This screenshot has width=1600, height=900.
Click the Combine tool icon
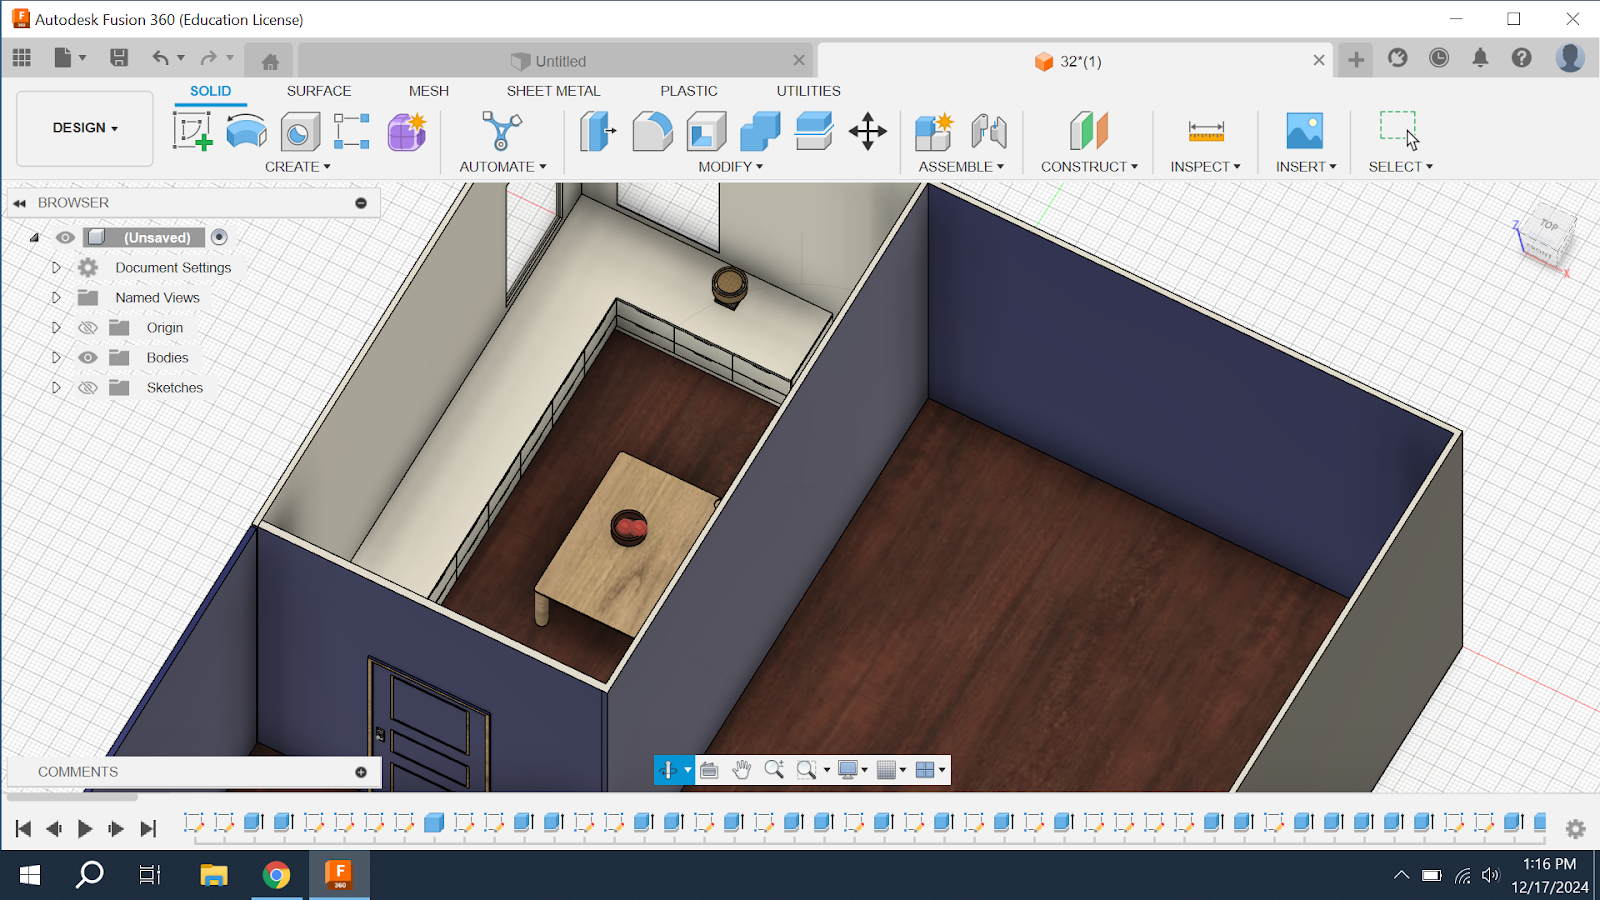point(760,131)
